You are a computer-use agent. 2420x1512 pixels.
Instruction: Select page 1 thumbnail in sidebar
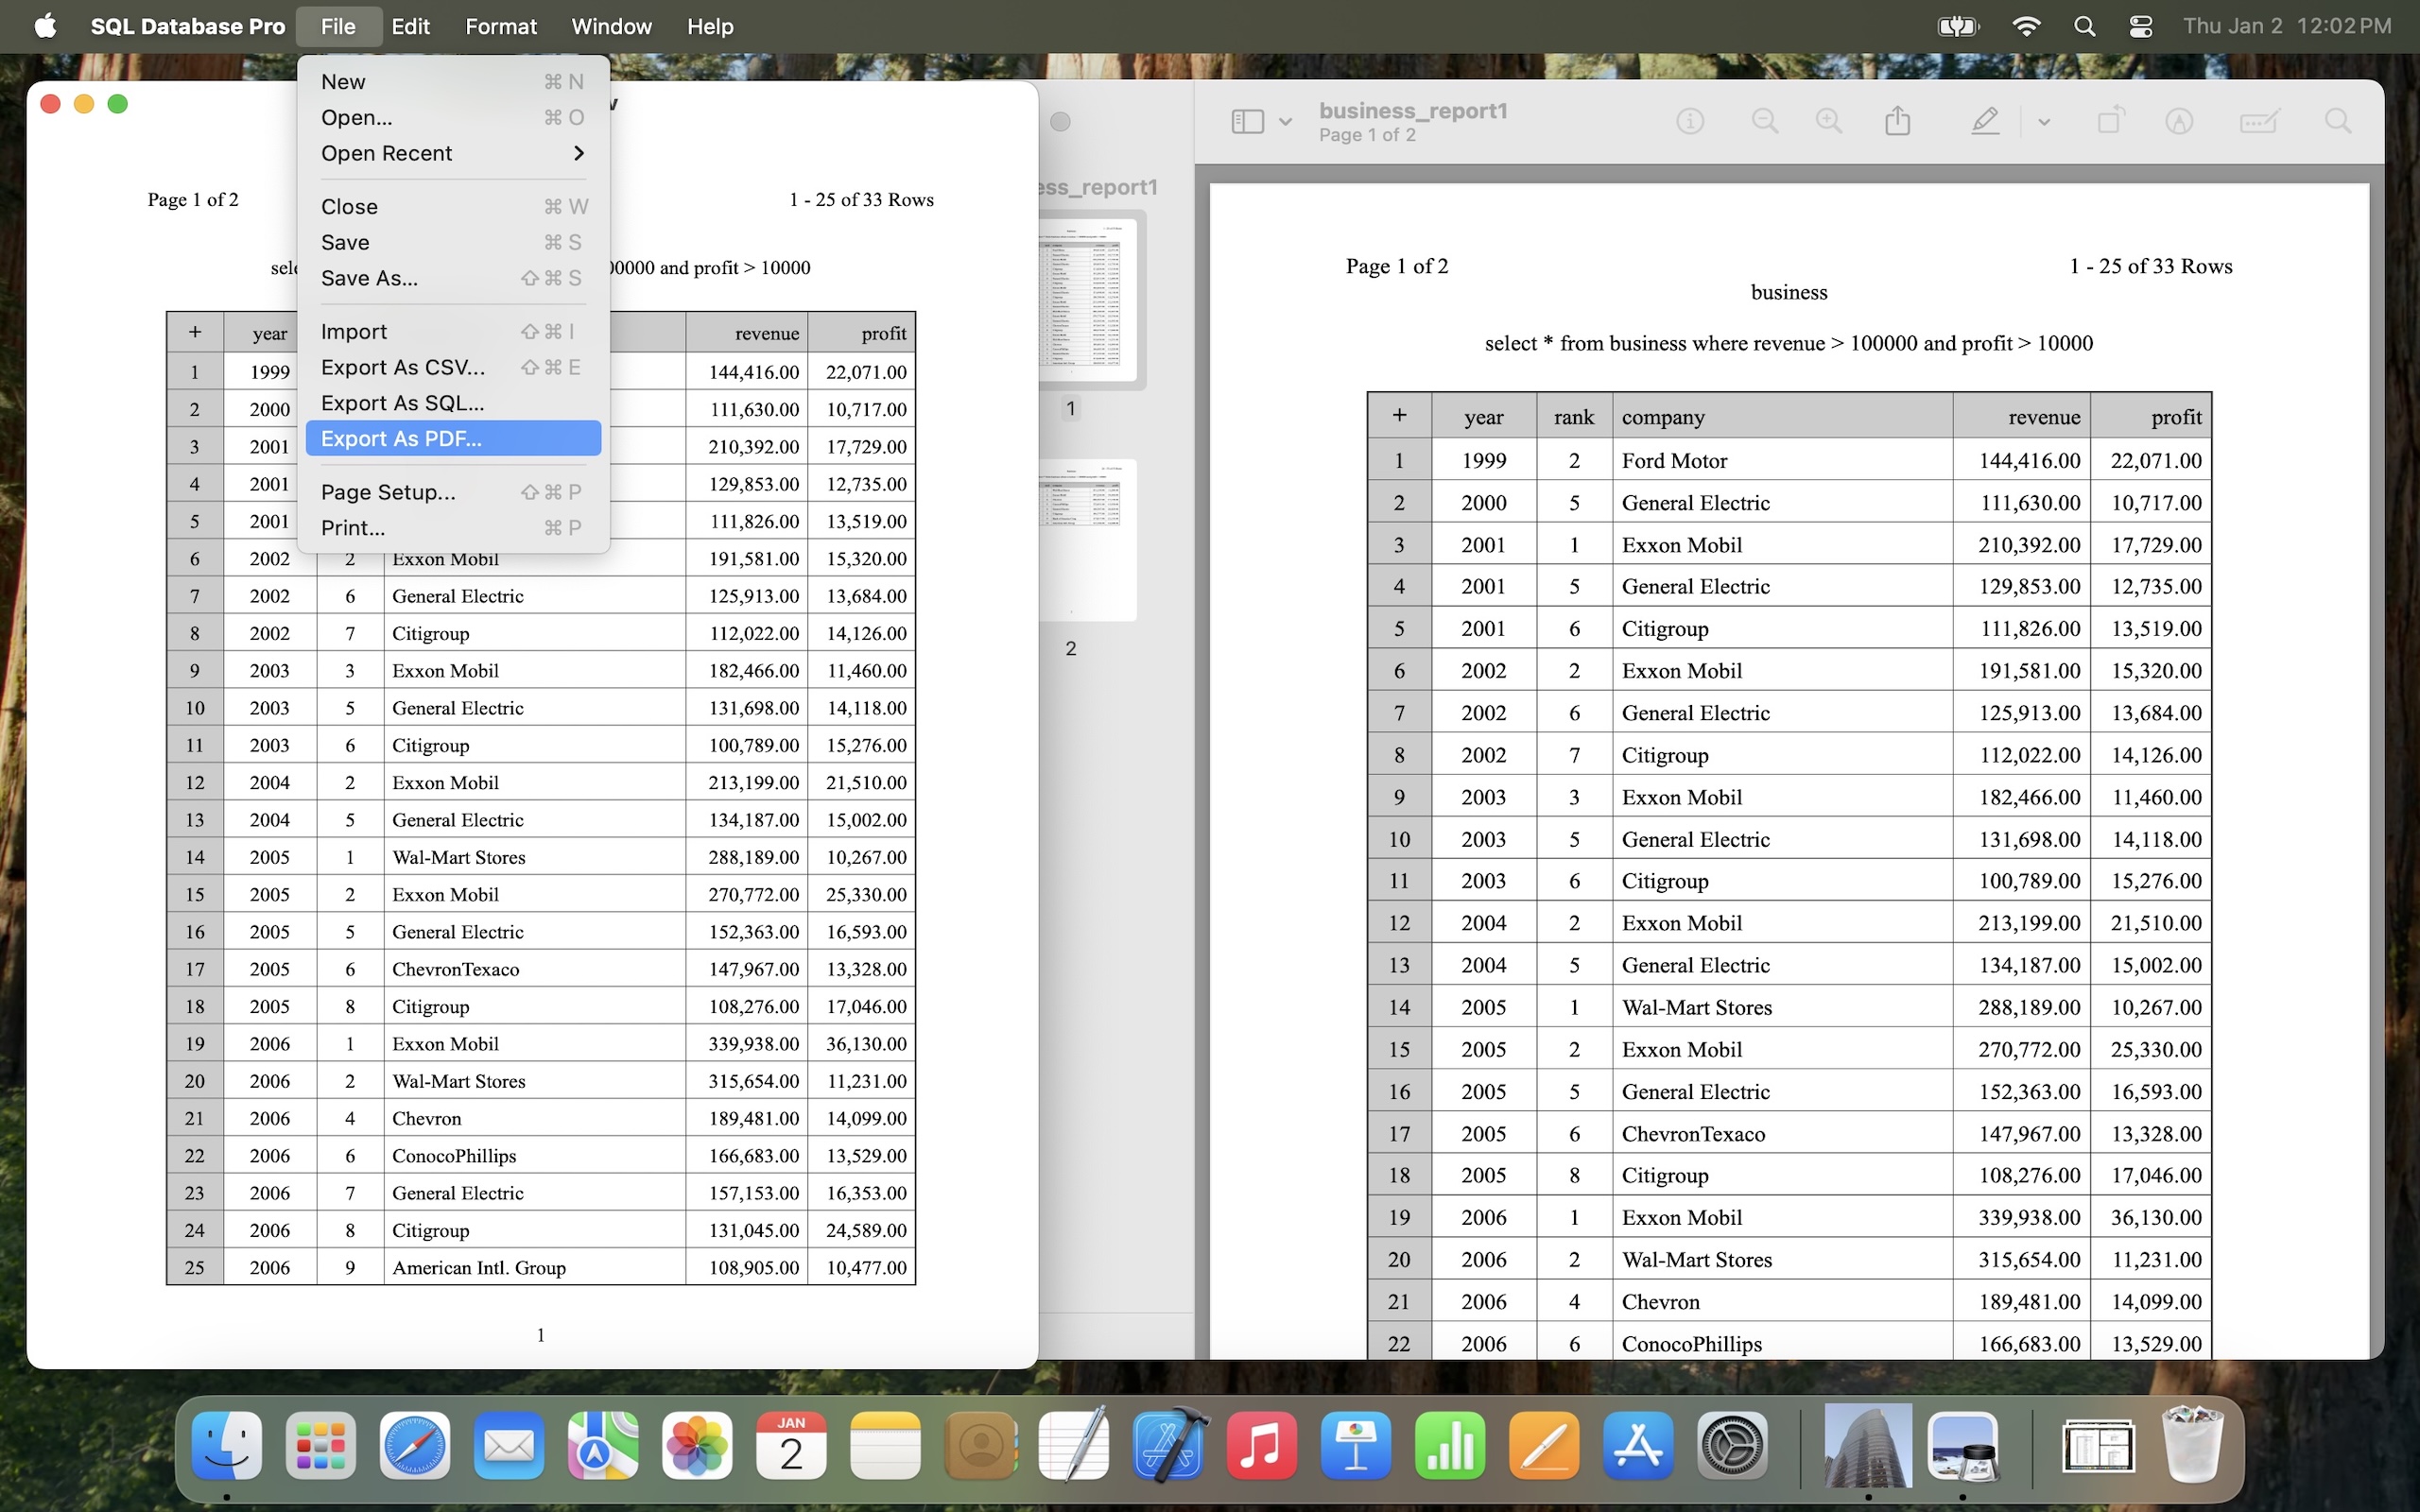click(1086, 298)
